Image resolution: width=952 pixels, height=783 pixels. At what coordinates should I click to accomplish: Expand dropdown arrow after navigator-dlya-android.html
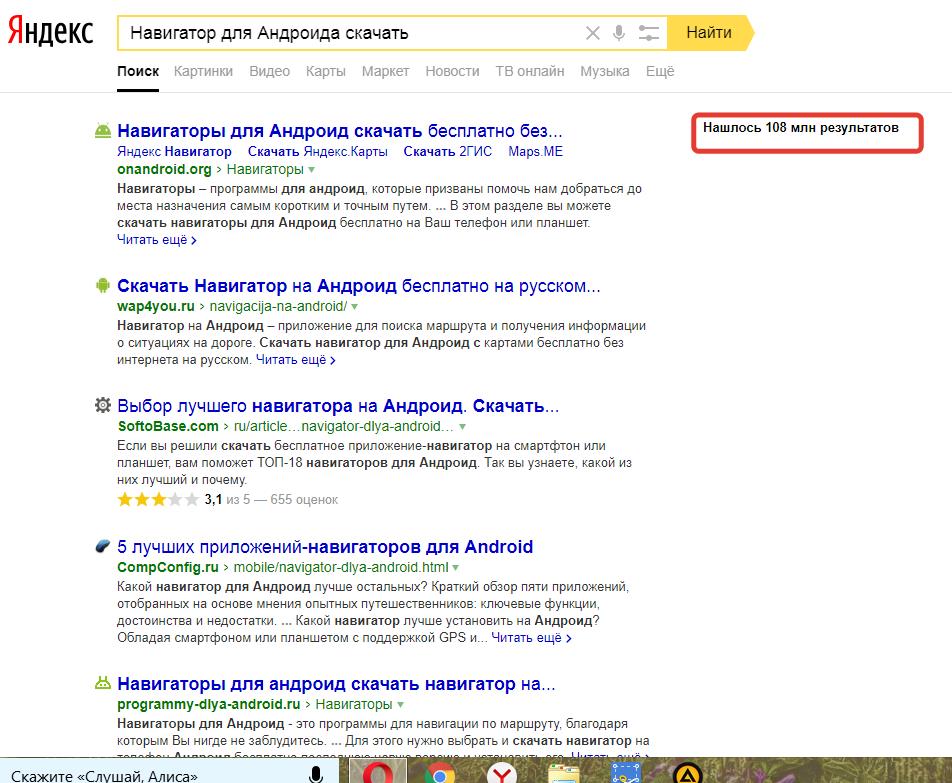(455, 568)
